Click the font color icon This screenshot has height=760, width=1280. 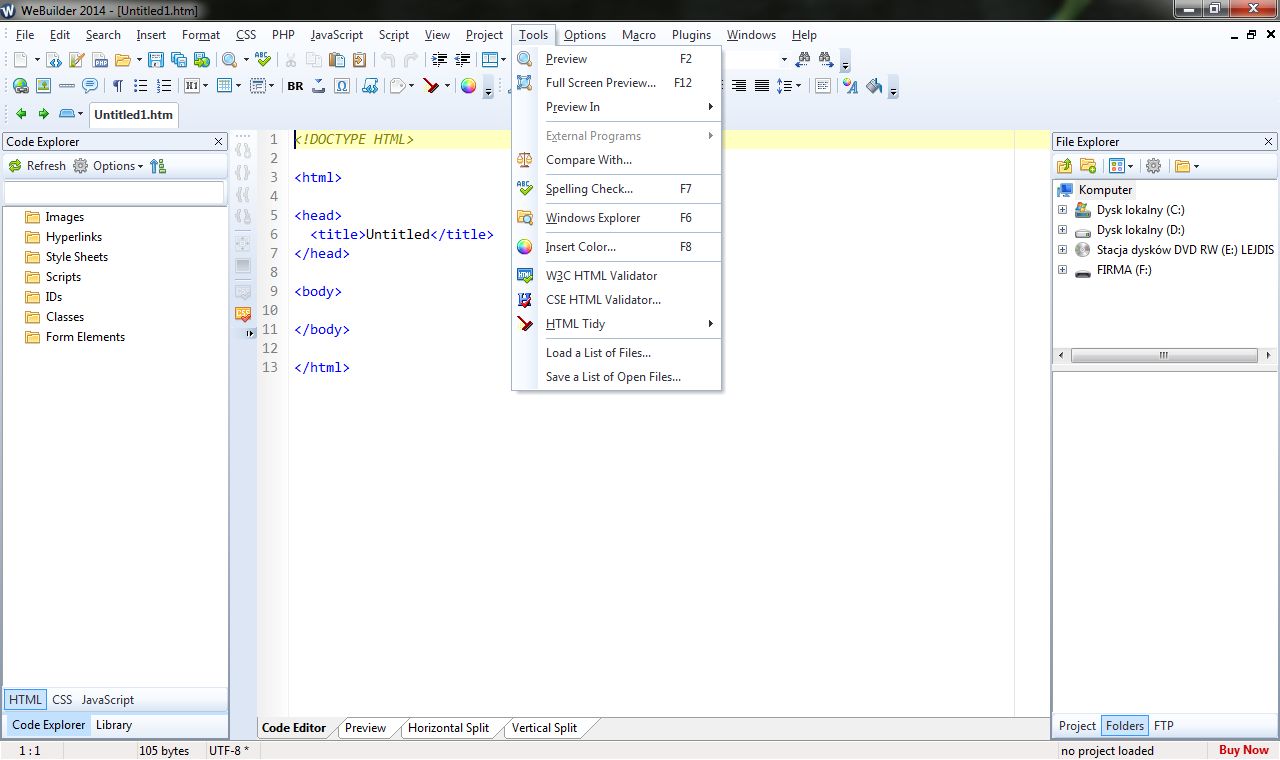coord(850,86)
